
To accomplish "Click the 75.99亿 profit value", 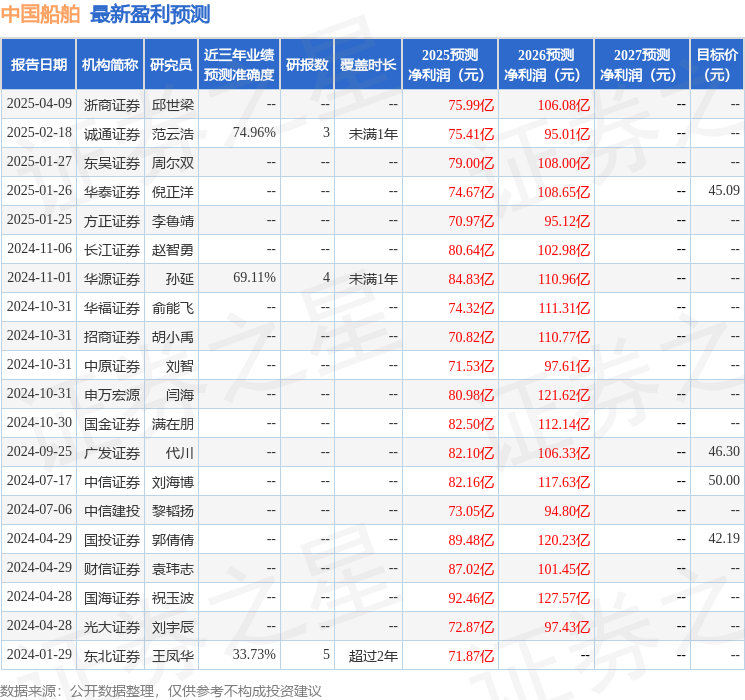I will pyautogui.click(x=471, y=105).
